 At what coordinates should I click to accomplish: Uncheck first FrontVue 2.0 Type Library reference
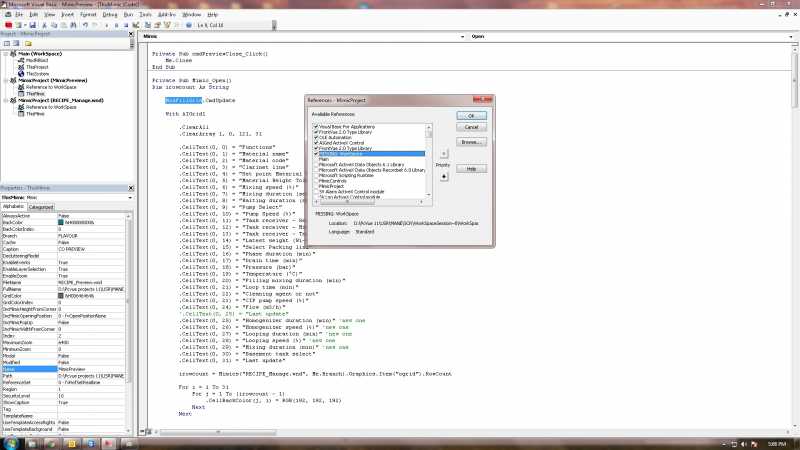pyautogui.click(x=316, y=132)
